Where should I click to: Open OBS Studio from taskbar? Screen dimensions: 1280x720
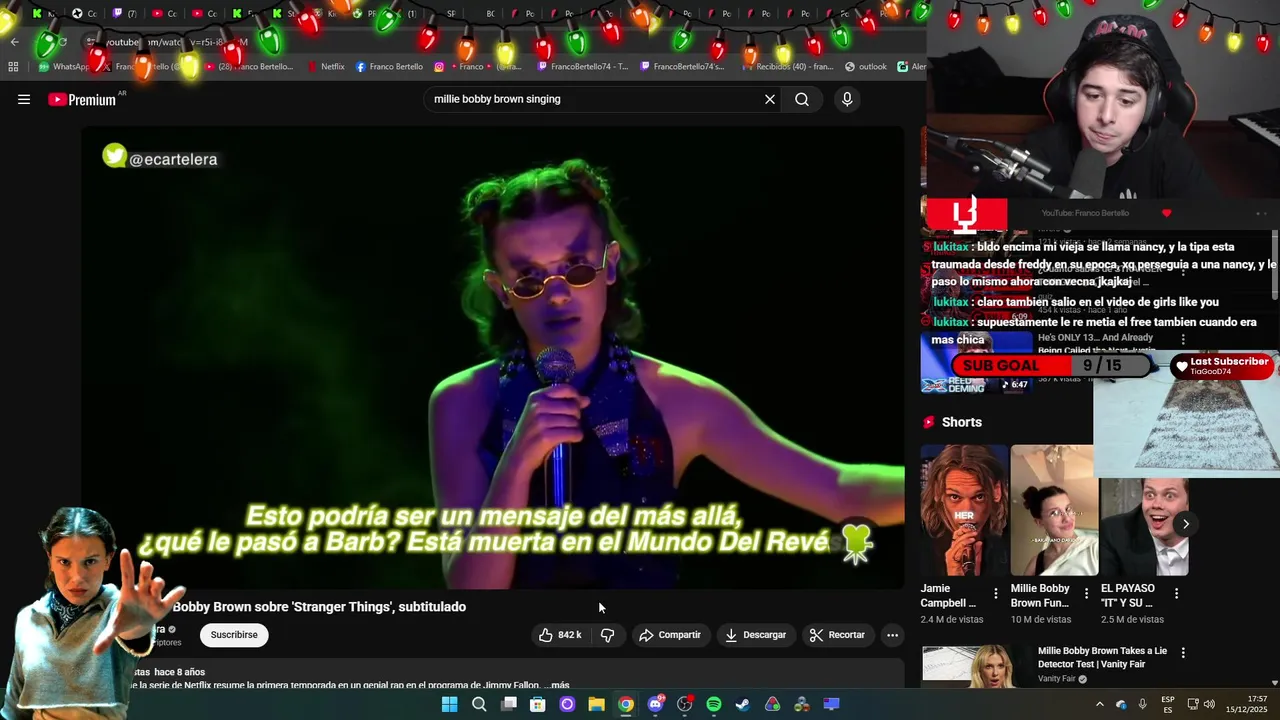(x=685, y=704)
